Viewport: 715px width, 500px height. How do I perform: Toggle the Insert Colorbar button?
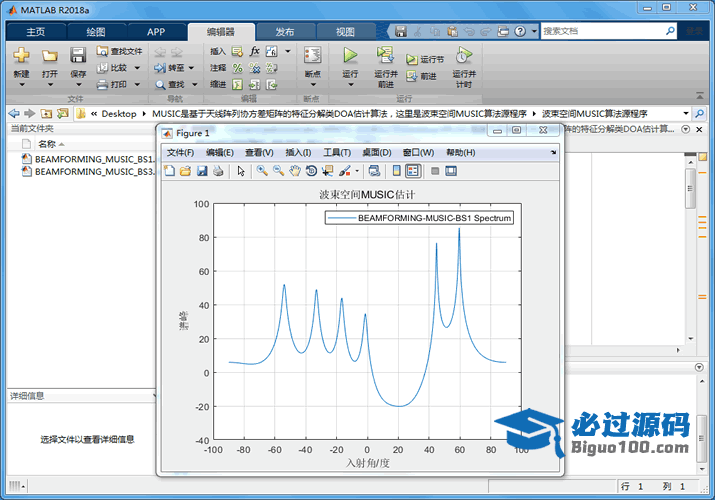coord(397,171)
